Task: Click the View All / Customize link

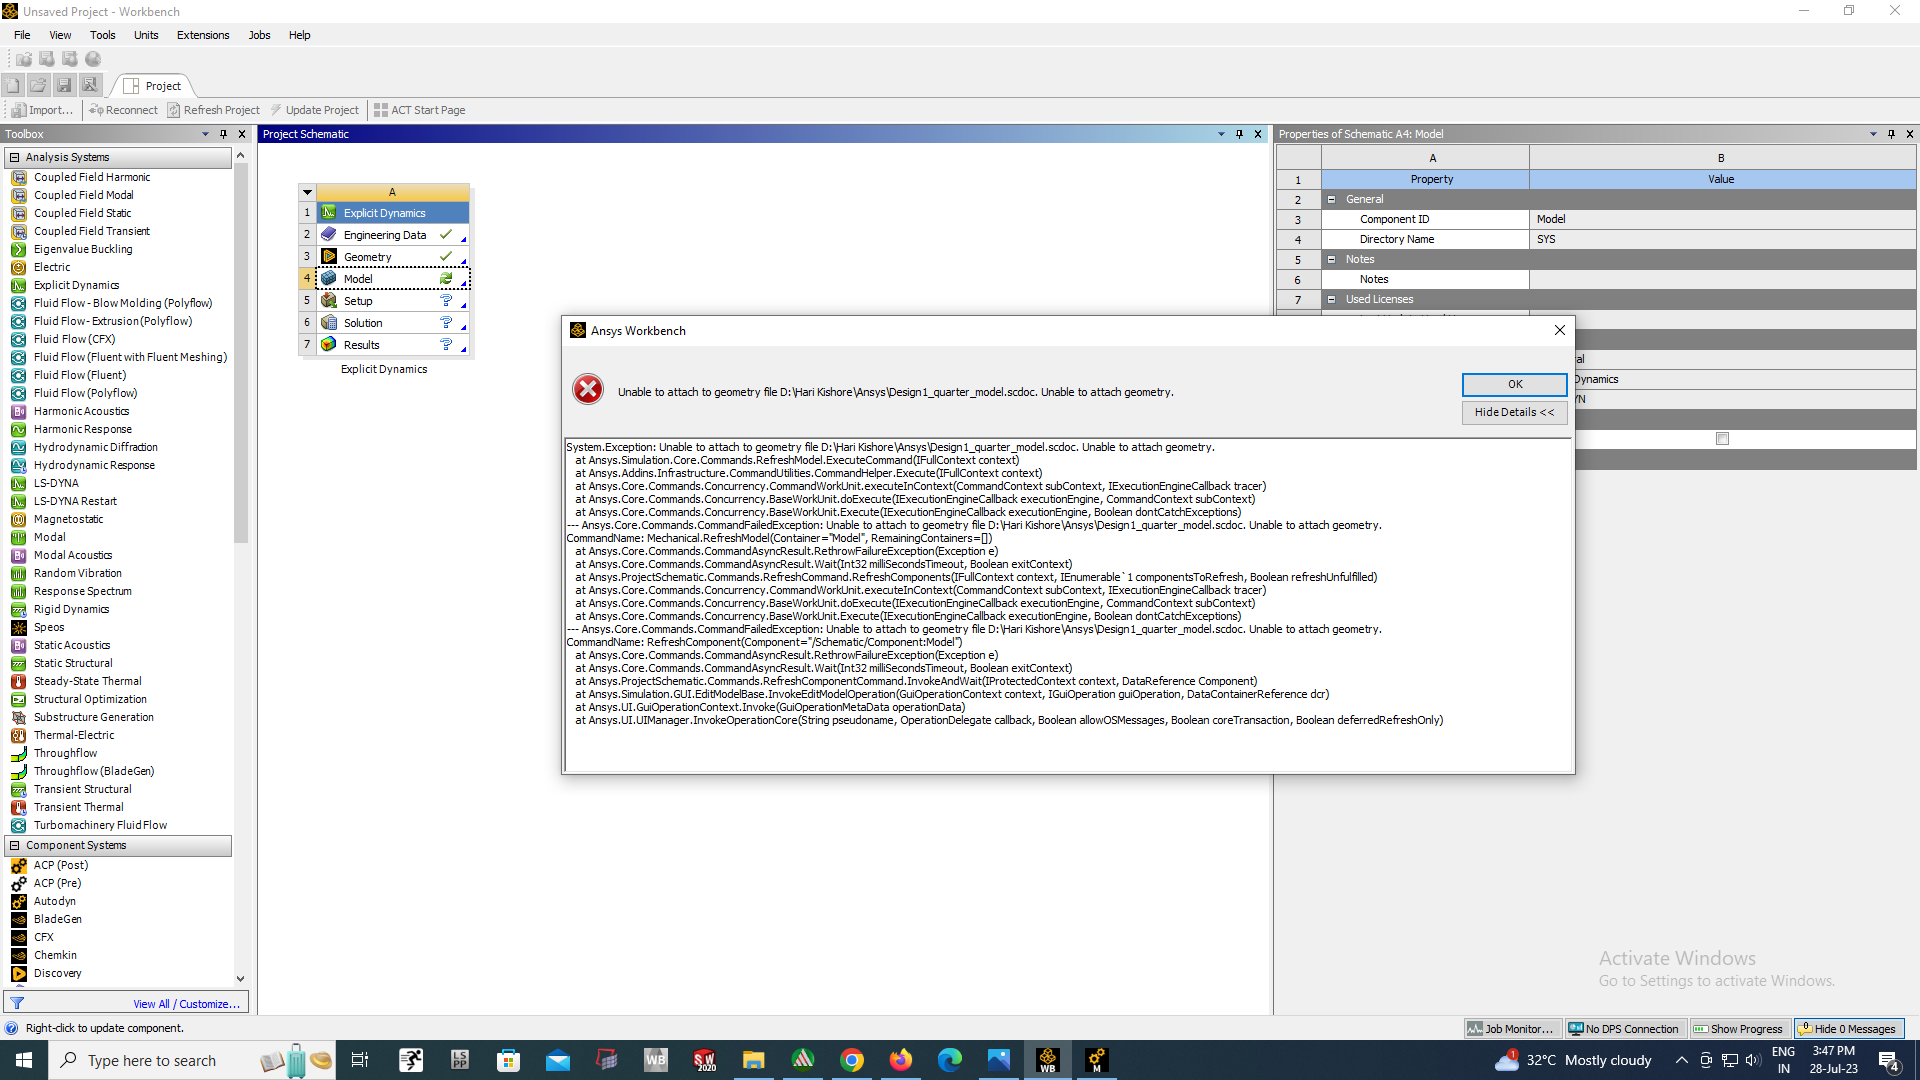Action: (x=186, y=1004)
